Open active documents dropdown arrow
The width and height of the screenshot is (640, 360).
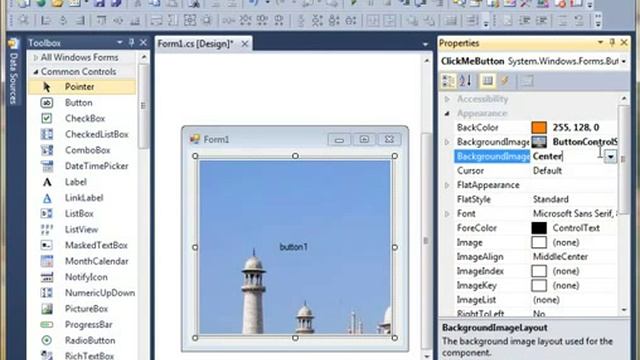[425, 44]
